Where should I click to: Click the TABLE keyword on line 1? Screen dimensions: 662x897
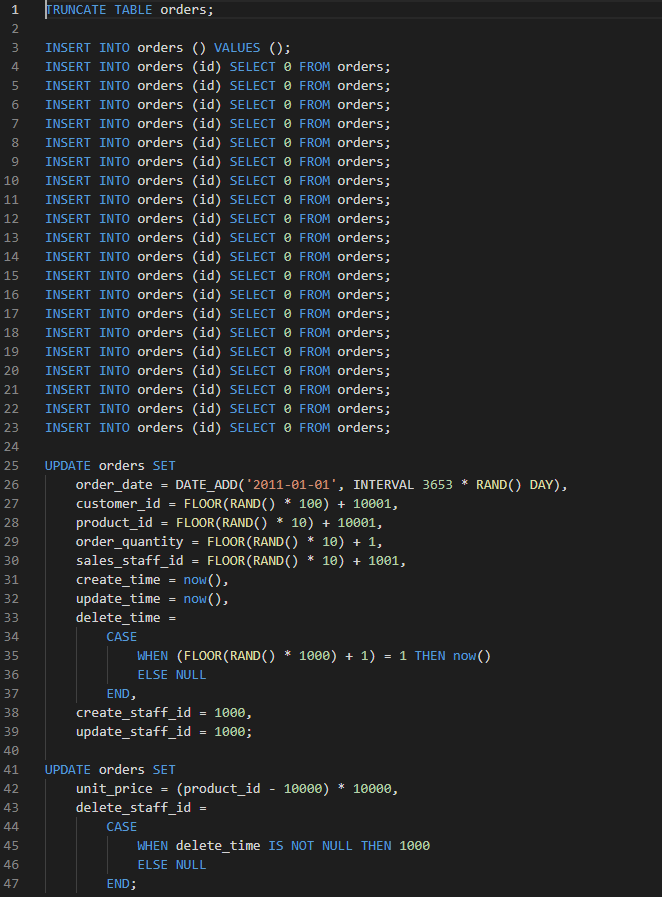coord(133,10)
